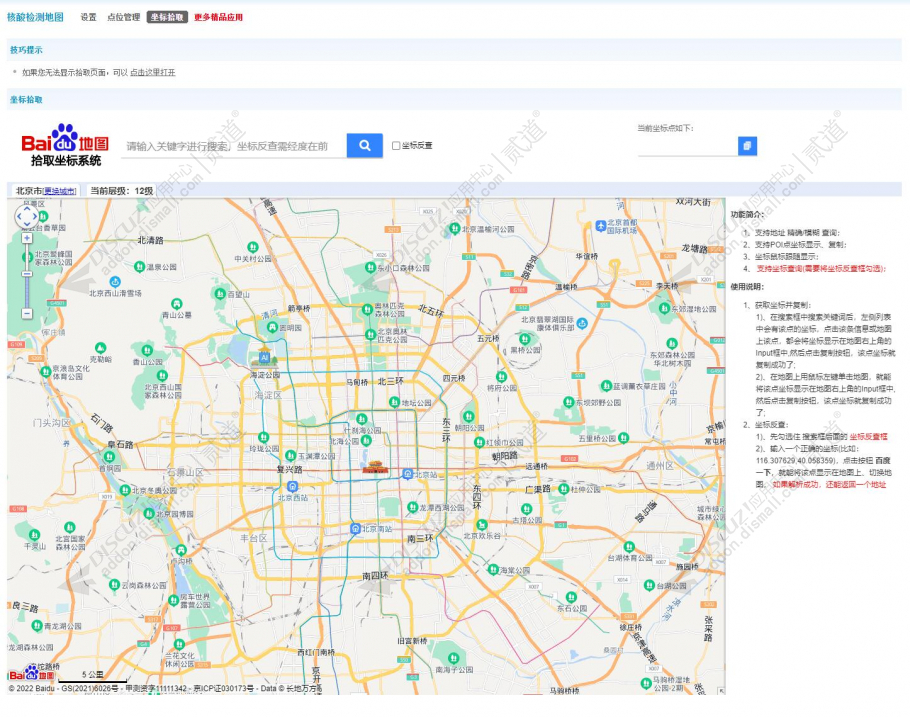Click the 朝阳公园 park marker

[x=468, y=416]
